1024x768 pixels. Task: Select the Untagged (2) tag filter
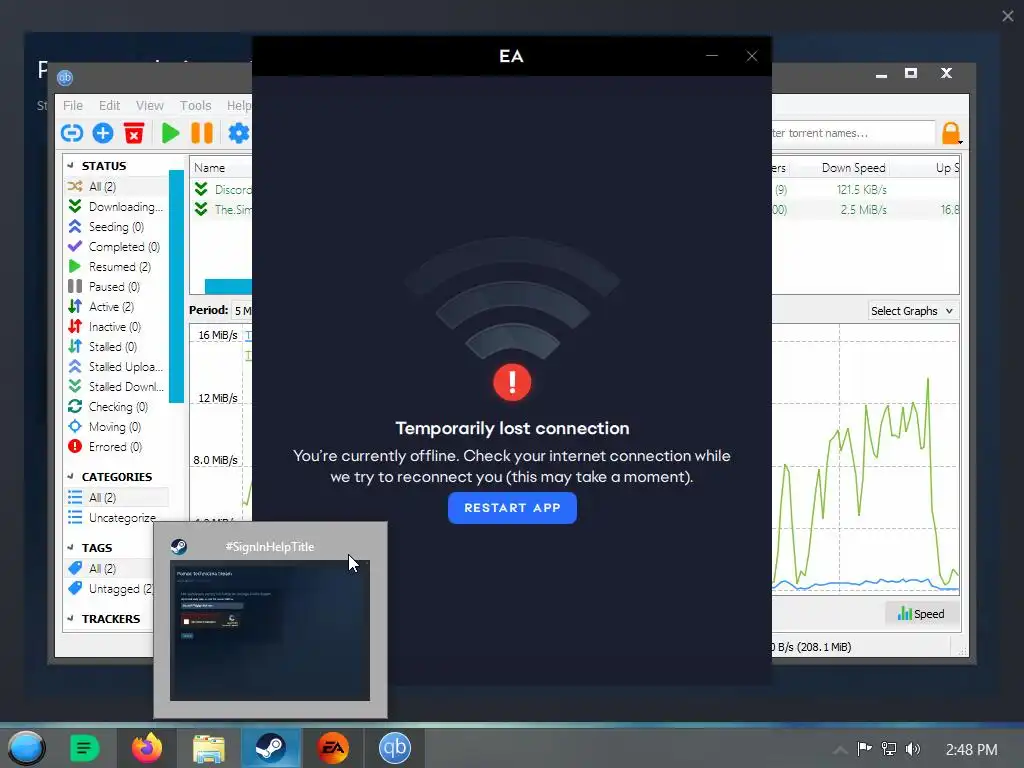tap(110, 588)
